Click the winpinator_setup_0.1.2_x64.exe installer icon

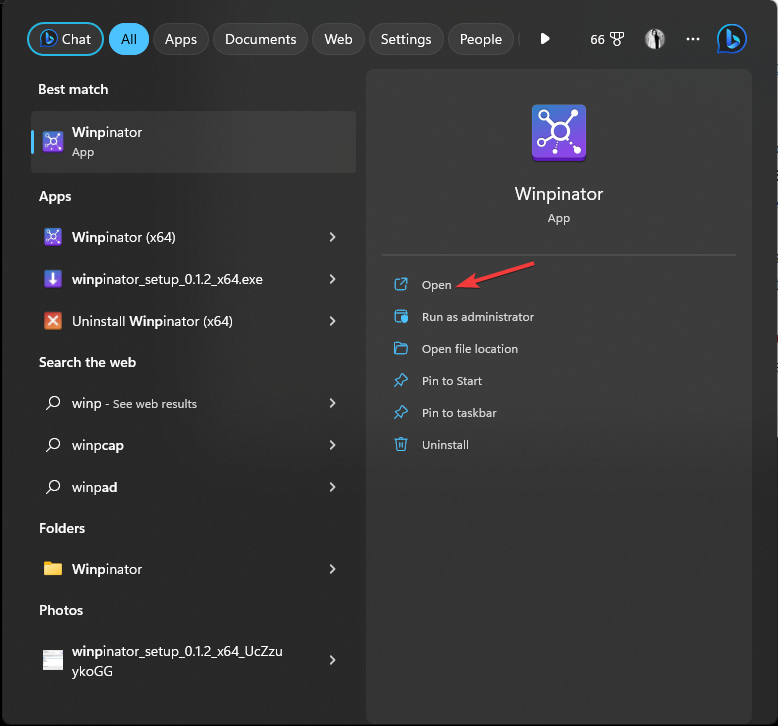(53, 279)
